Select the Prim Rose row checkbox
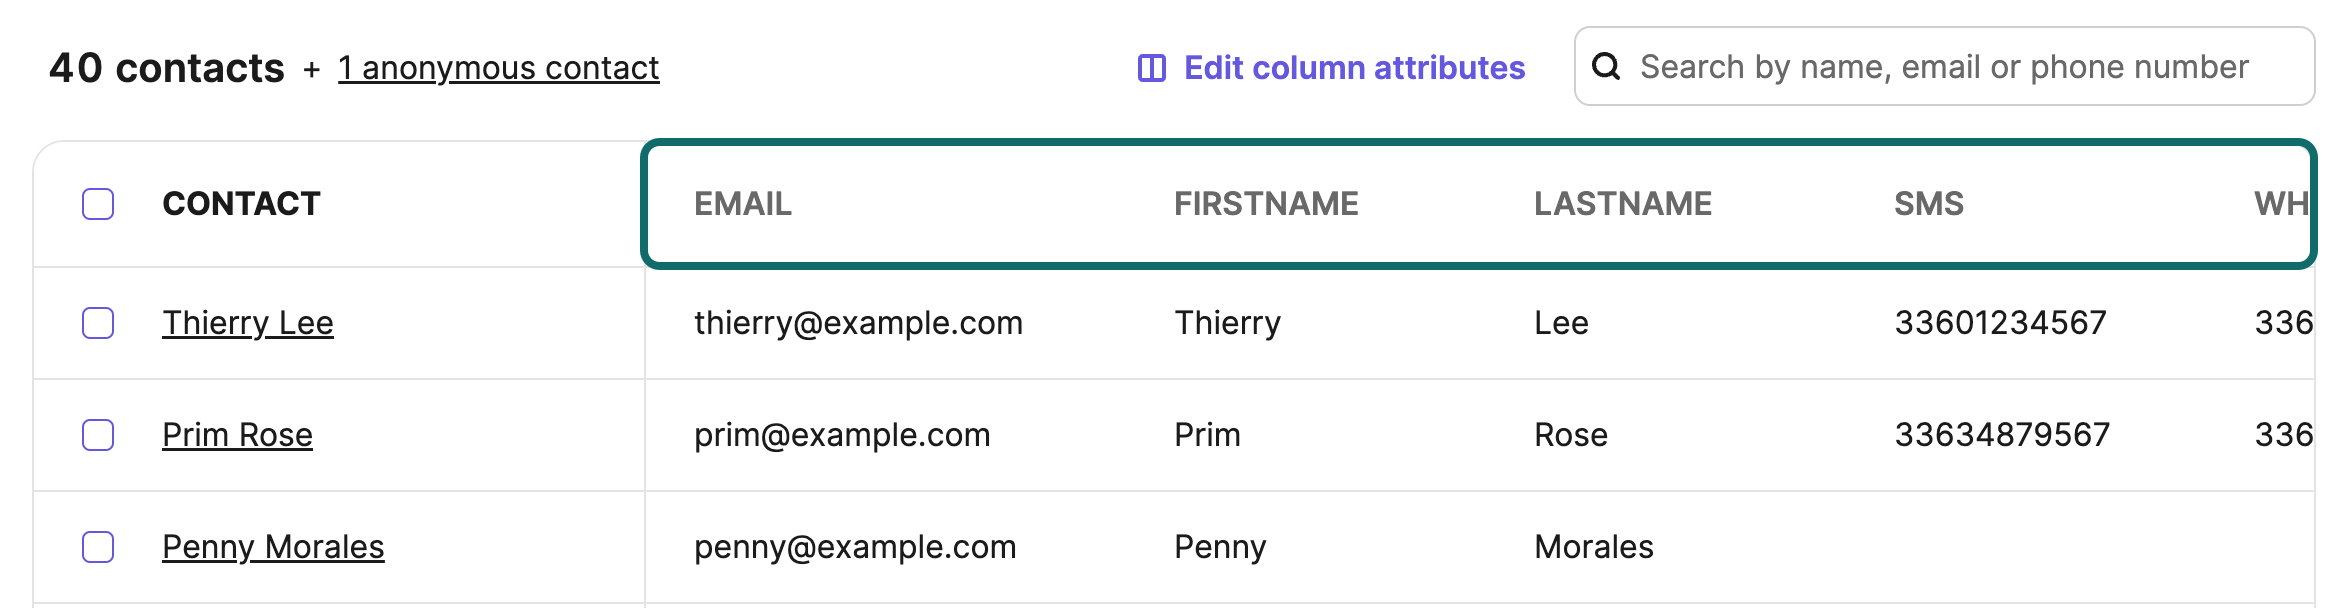 pos(98,435)
